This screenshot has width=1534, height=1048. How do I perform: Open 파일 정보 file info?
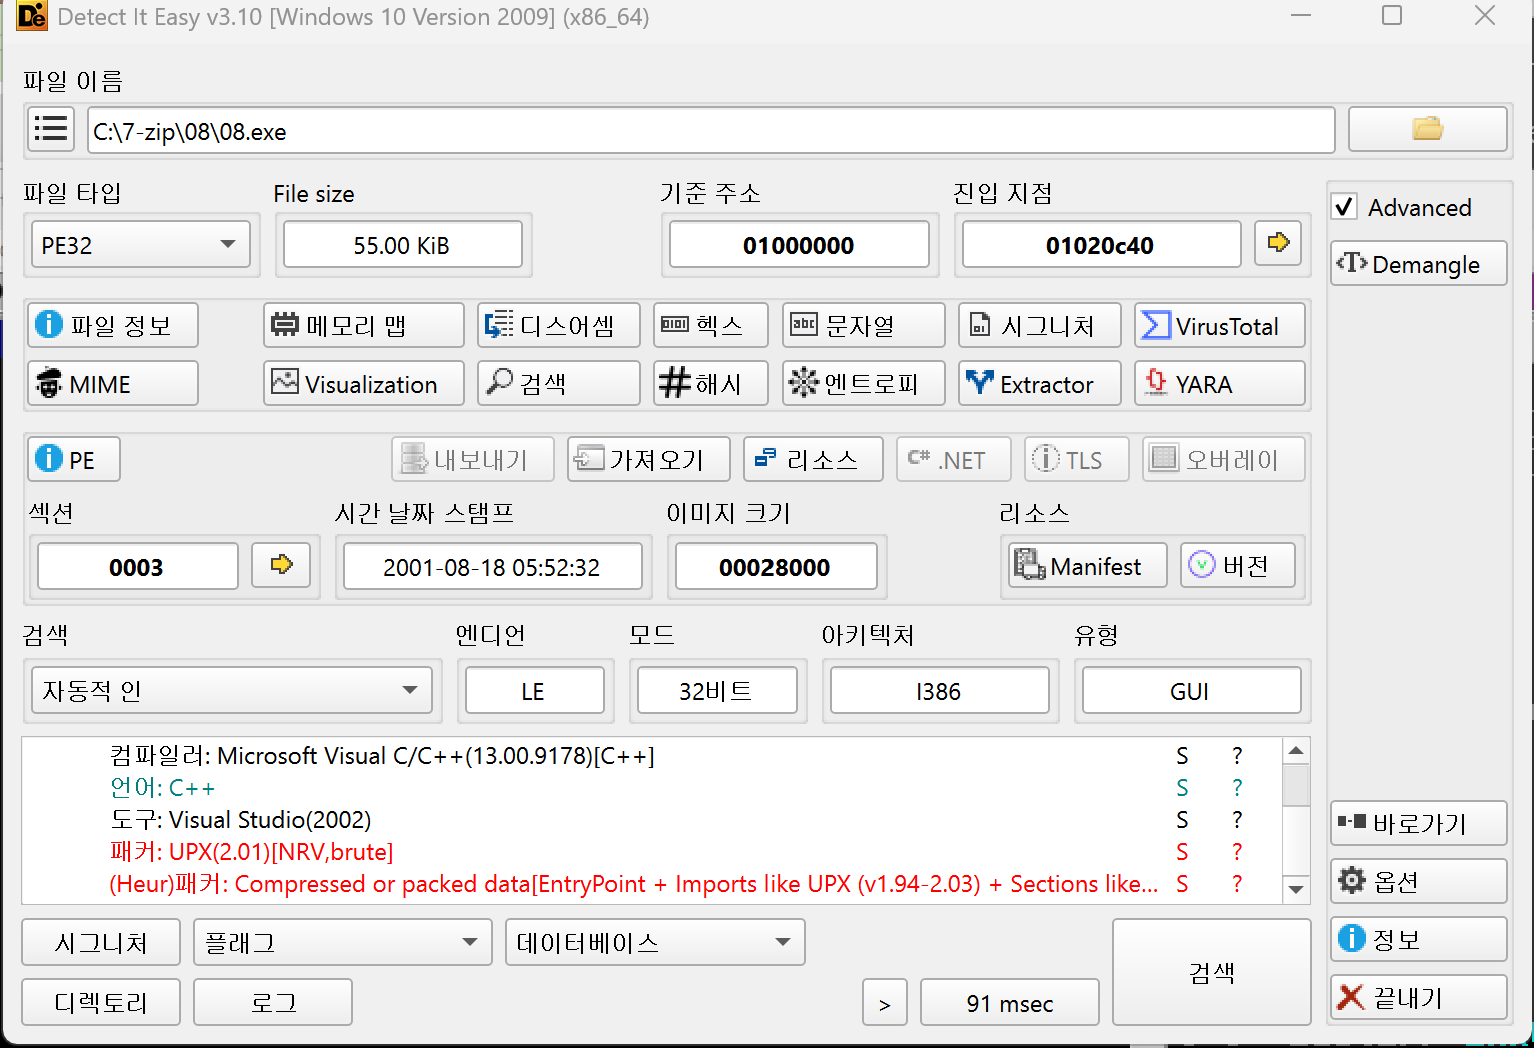click(x=112, y=326)
